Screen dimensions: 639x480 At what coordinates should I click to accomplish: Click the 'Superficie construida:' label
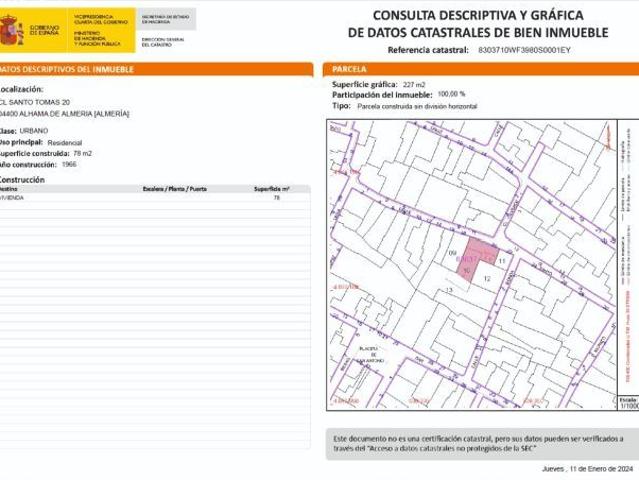[34, 154]
